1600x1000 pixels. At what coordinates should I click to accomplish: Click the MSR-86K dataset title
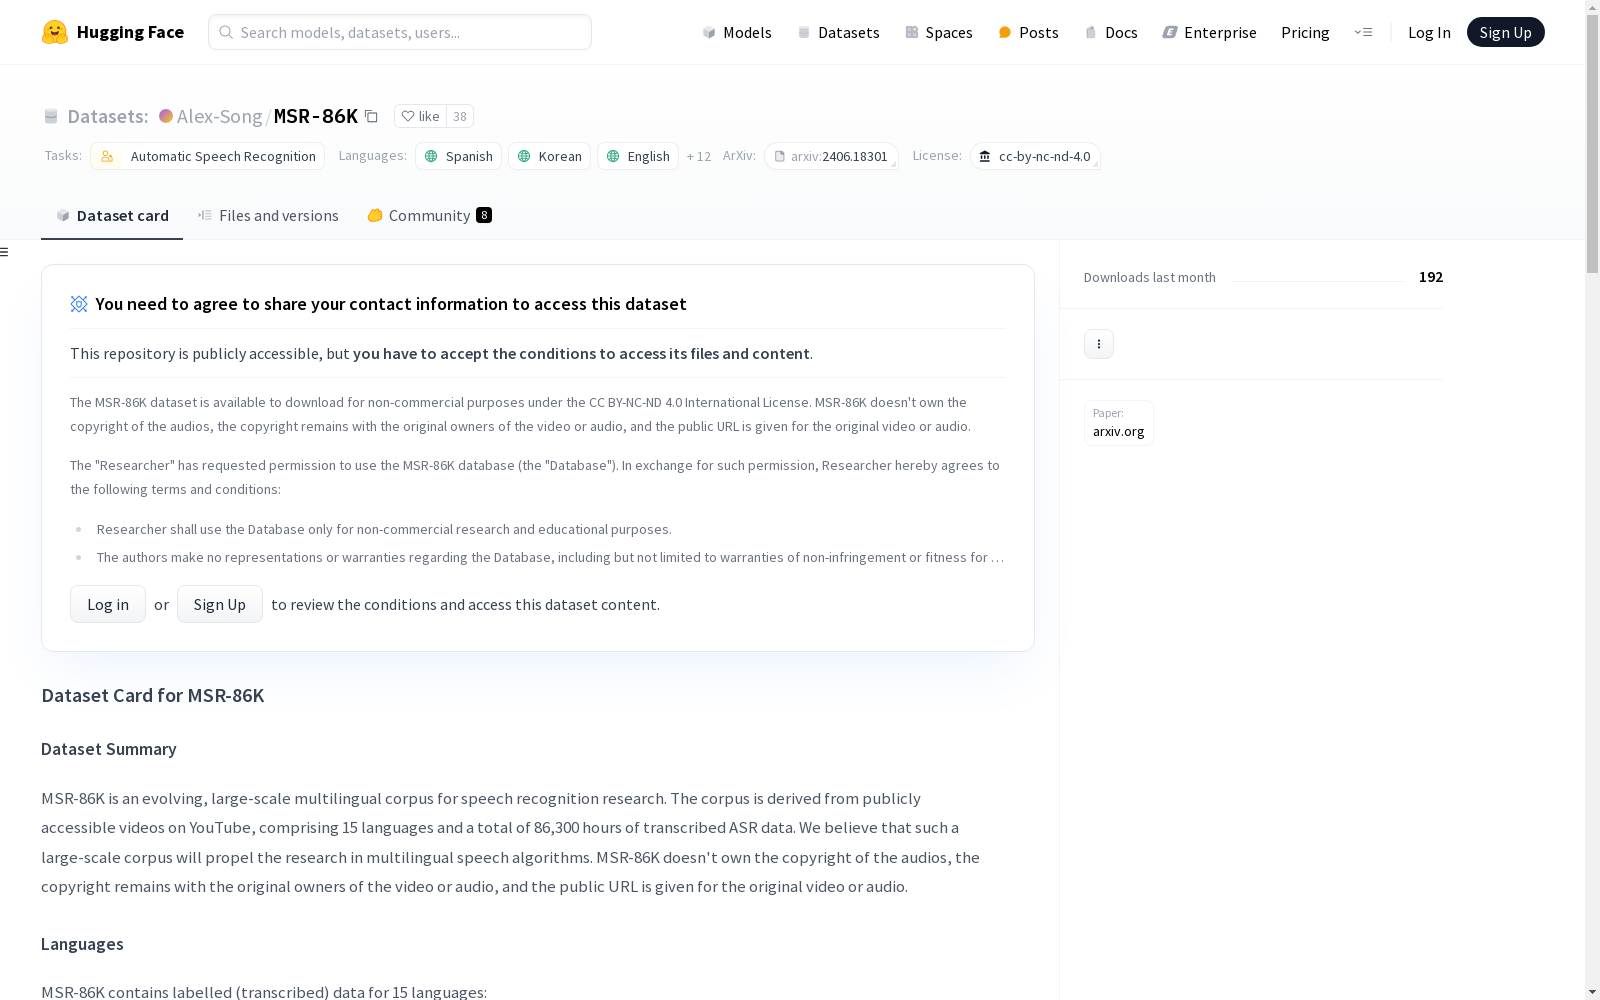(316, 116)
